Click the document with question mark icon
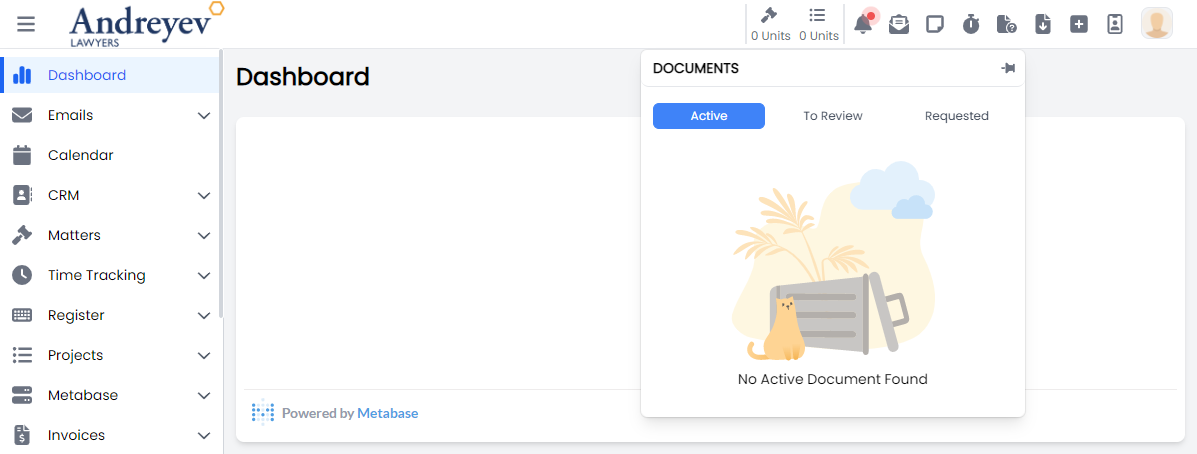 1006,24
